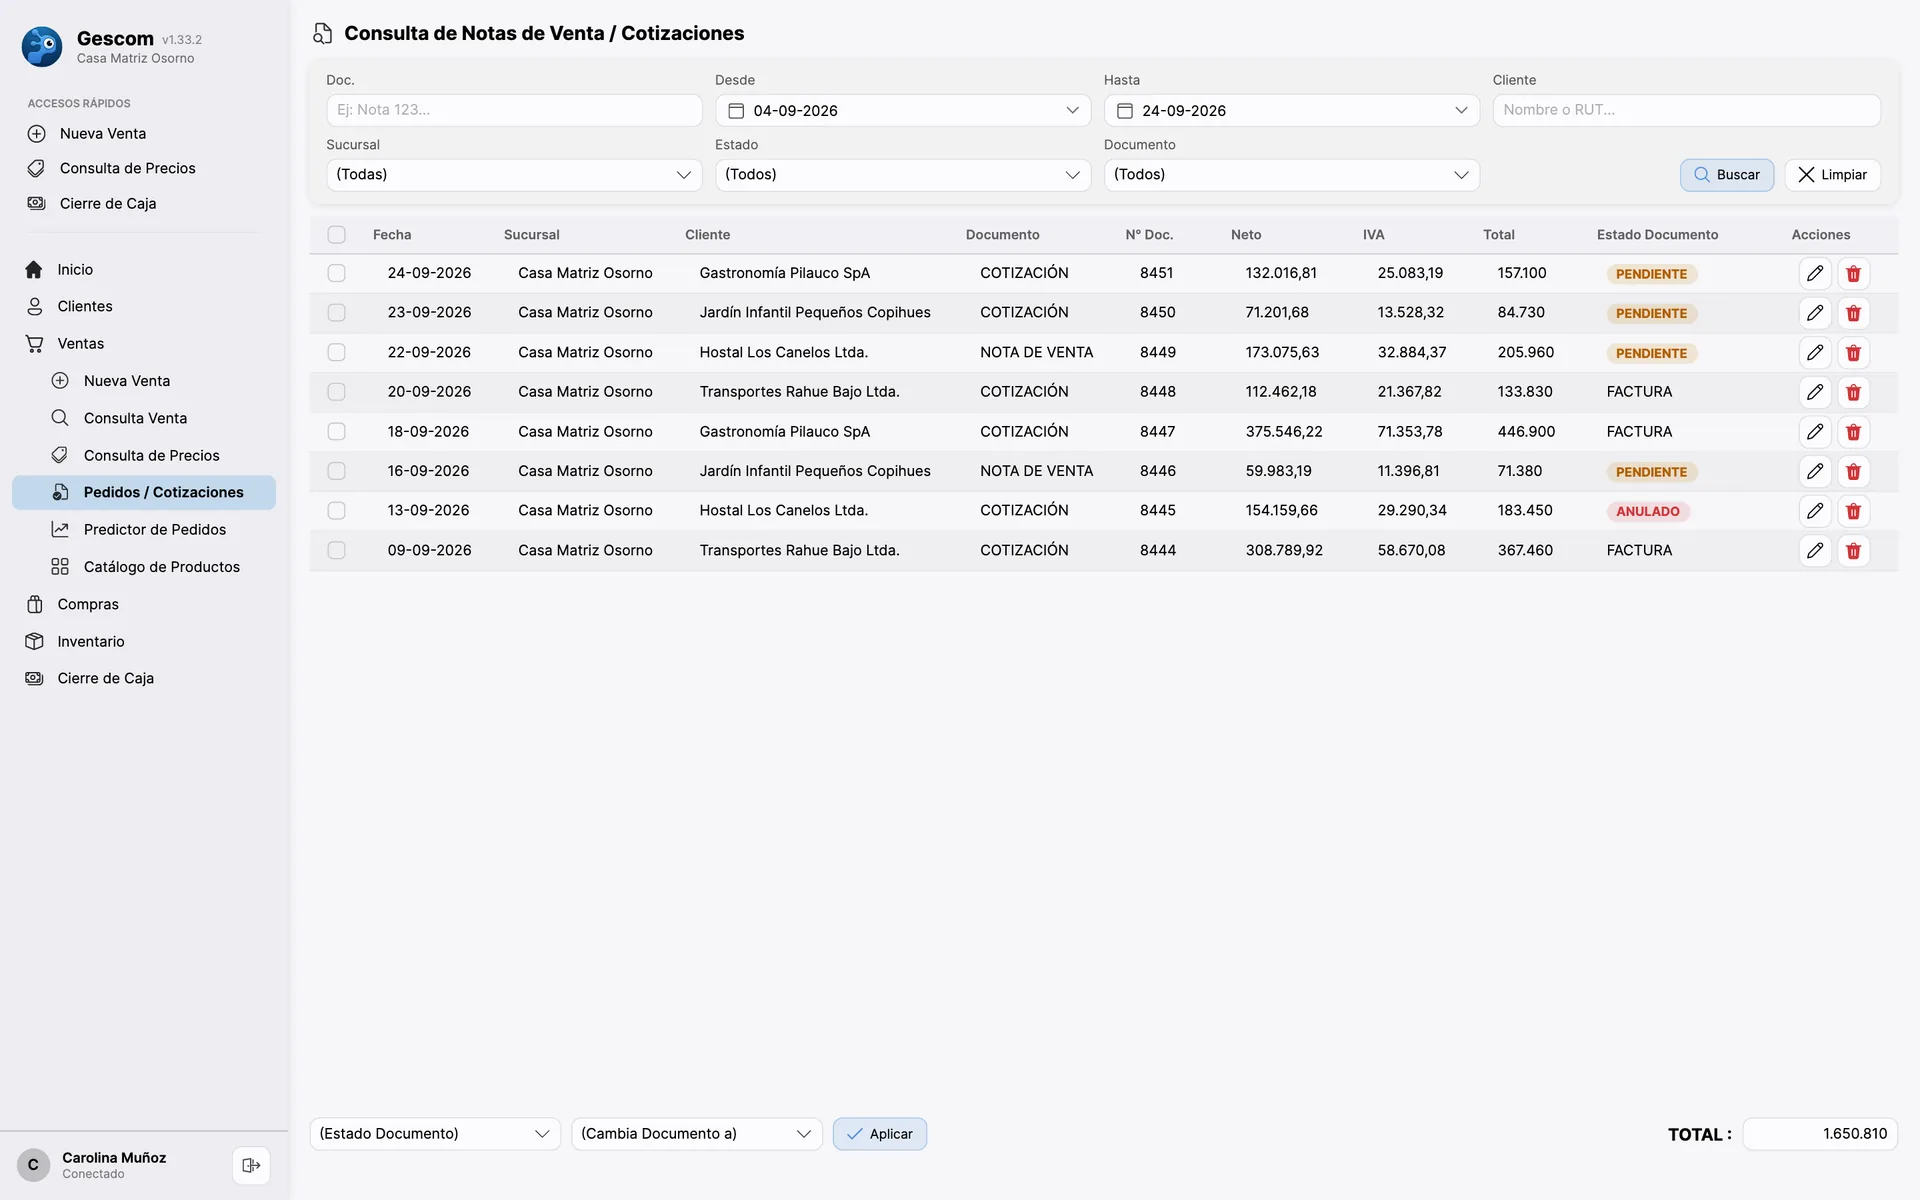Open the Estado filter dropdown
The width and height of the screenshot is (1920, 1200).
tap(902, 175)
